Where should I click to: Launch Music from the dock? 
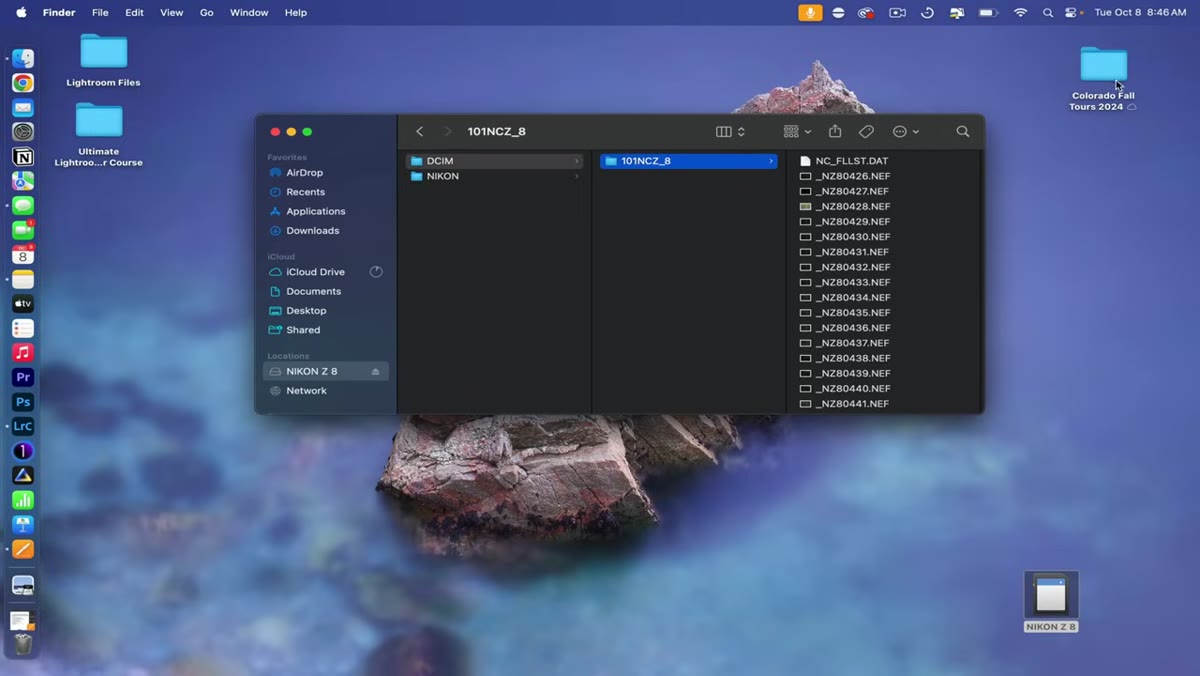coord(23,353)
